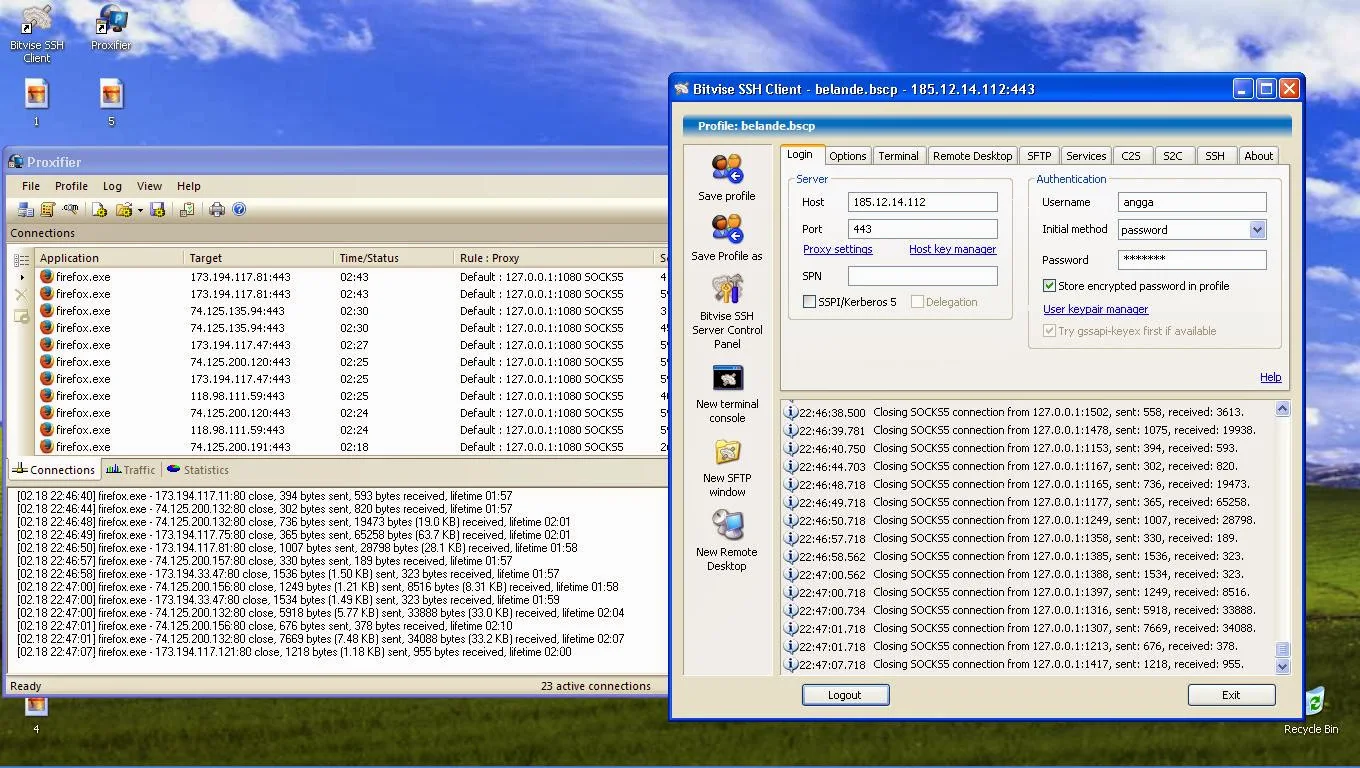Click the X icon left of connections list

[x=21, y=295]
